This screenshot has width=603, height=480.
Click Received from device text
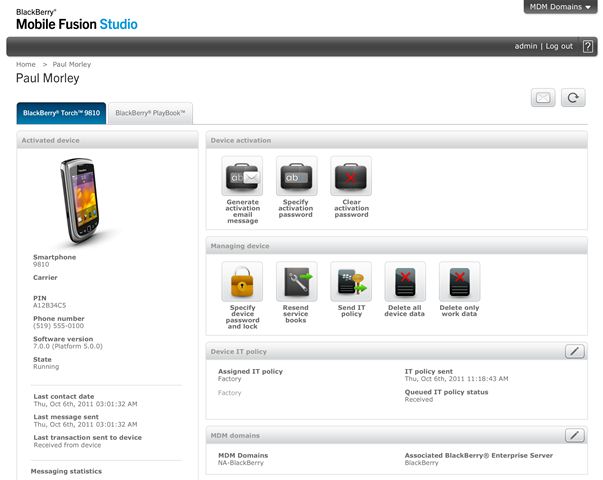tap(67, 445)
